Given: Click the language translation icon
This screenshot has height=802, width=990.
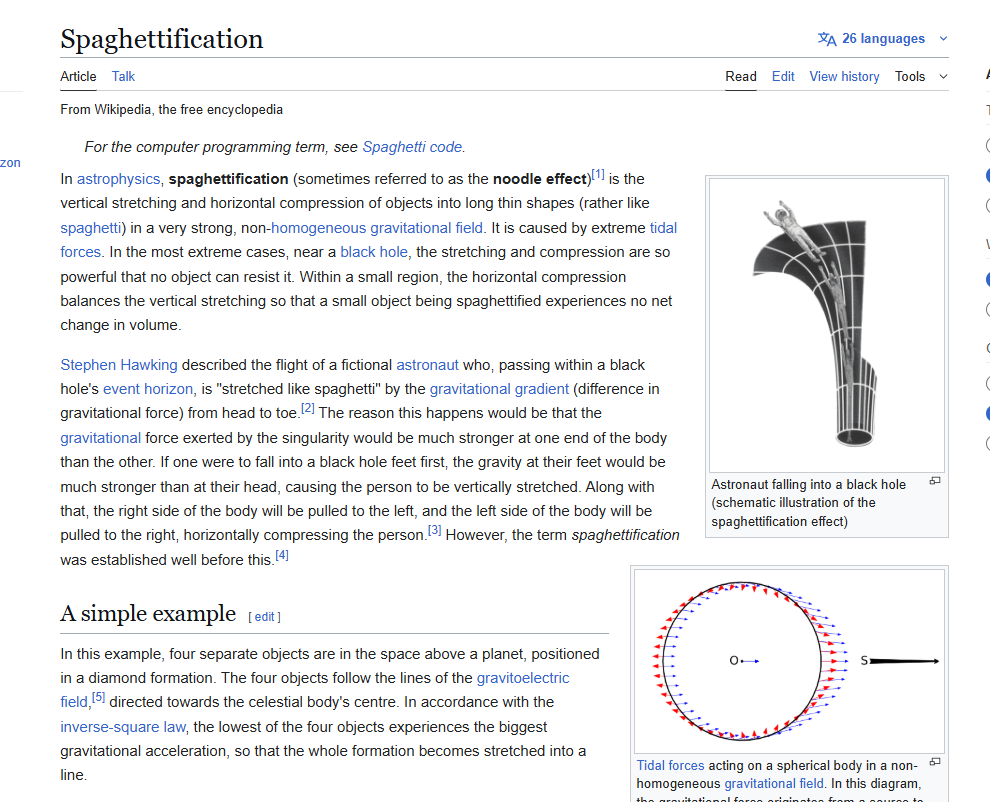Looking at the screenshot, I should point(826,39).
